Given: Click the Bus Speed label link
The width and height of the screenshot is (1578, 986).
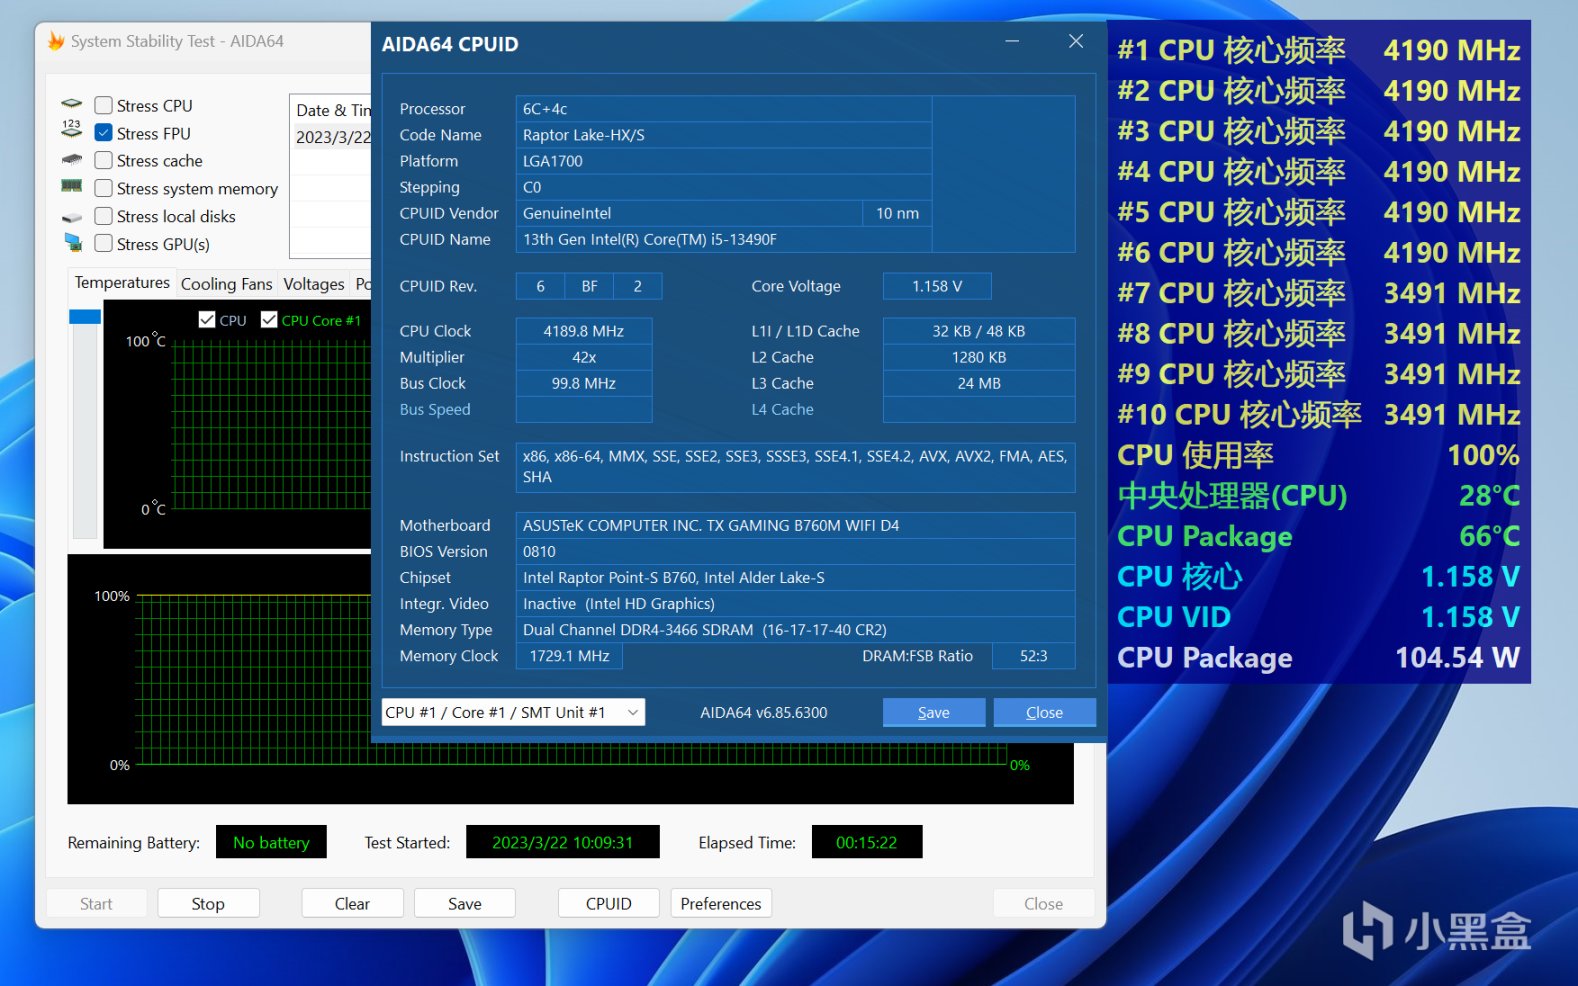Looking at the screenshot, I should [435, 409].
